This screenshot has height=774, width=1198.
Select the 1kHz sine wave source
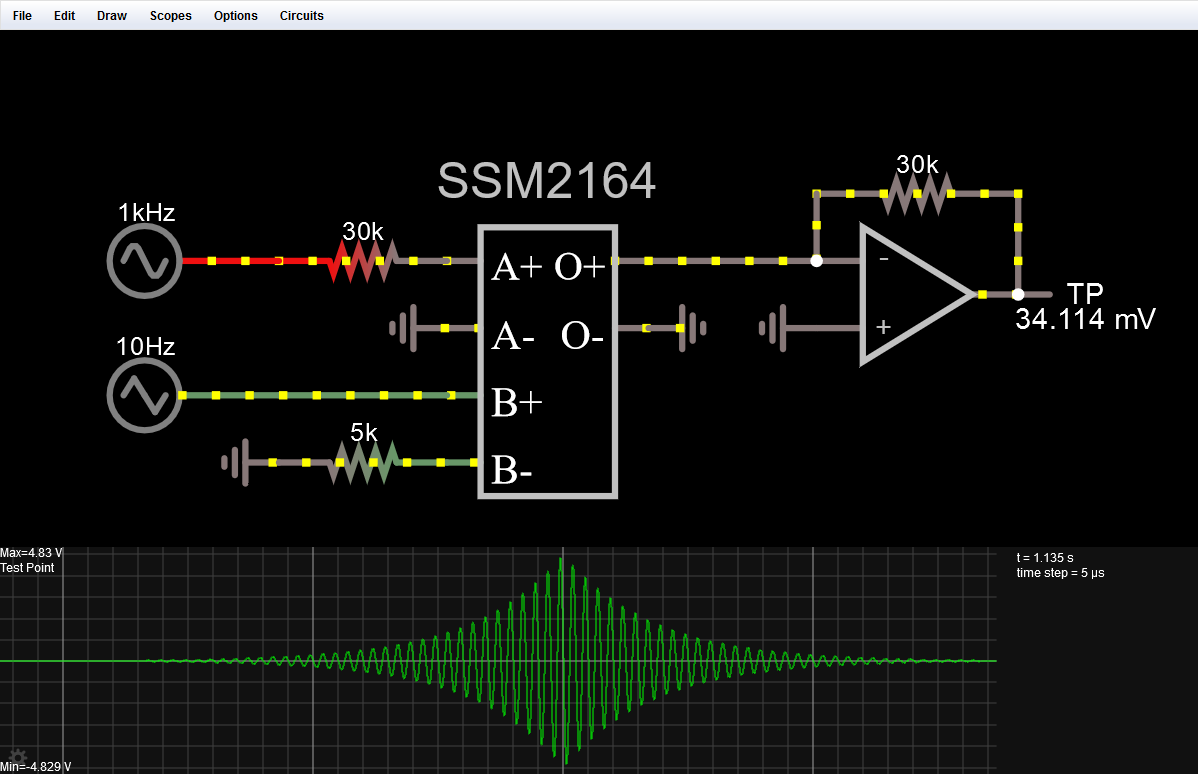coord(143,260)
